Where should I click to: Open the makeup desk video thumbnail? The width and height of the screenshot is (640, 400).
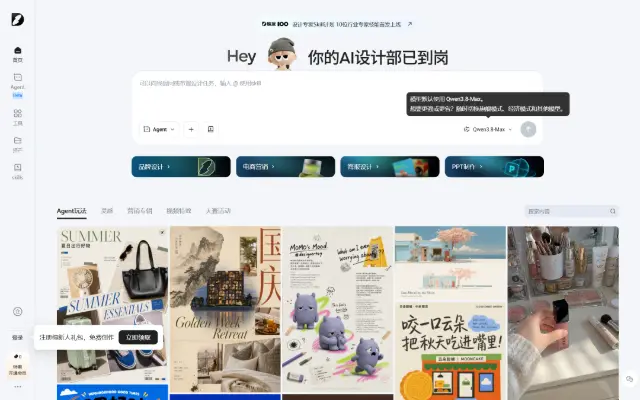[563, 313]
